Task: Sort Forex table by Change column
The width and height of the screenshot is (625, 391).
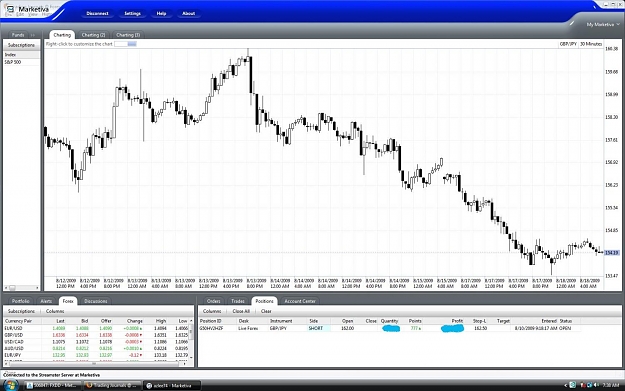Action: (x=135, y=321)
